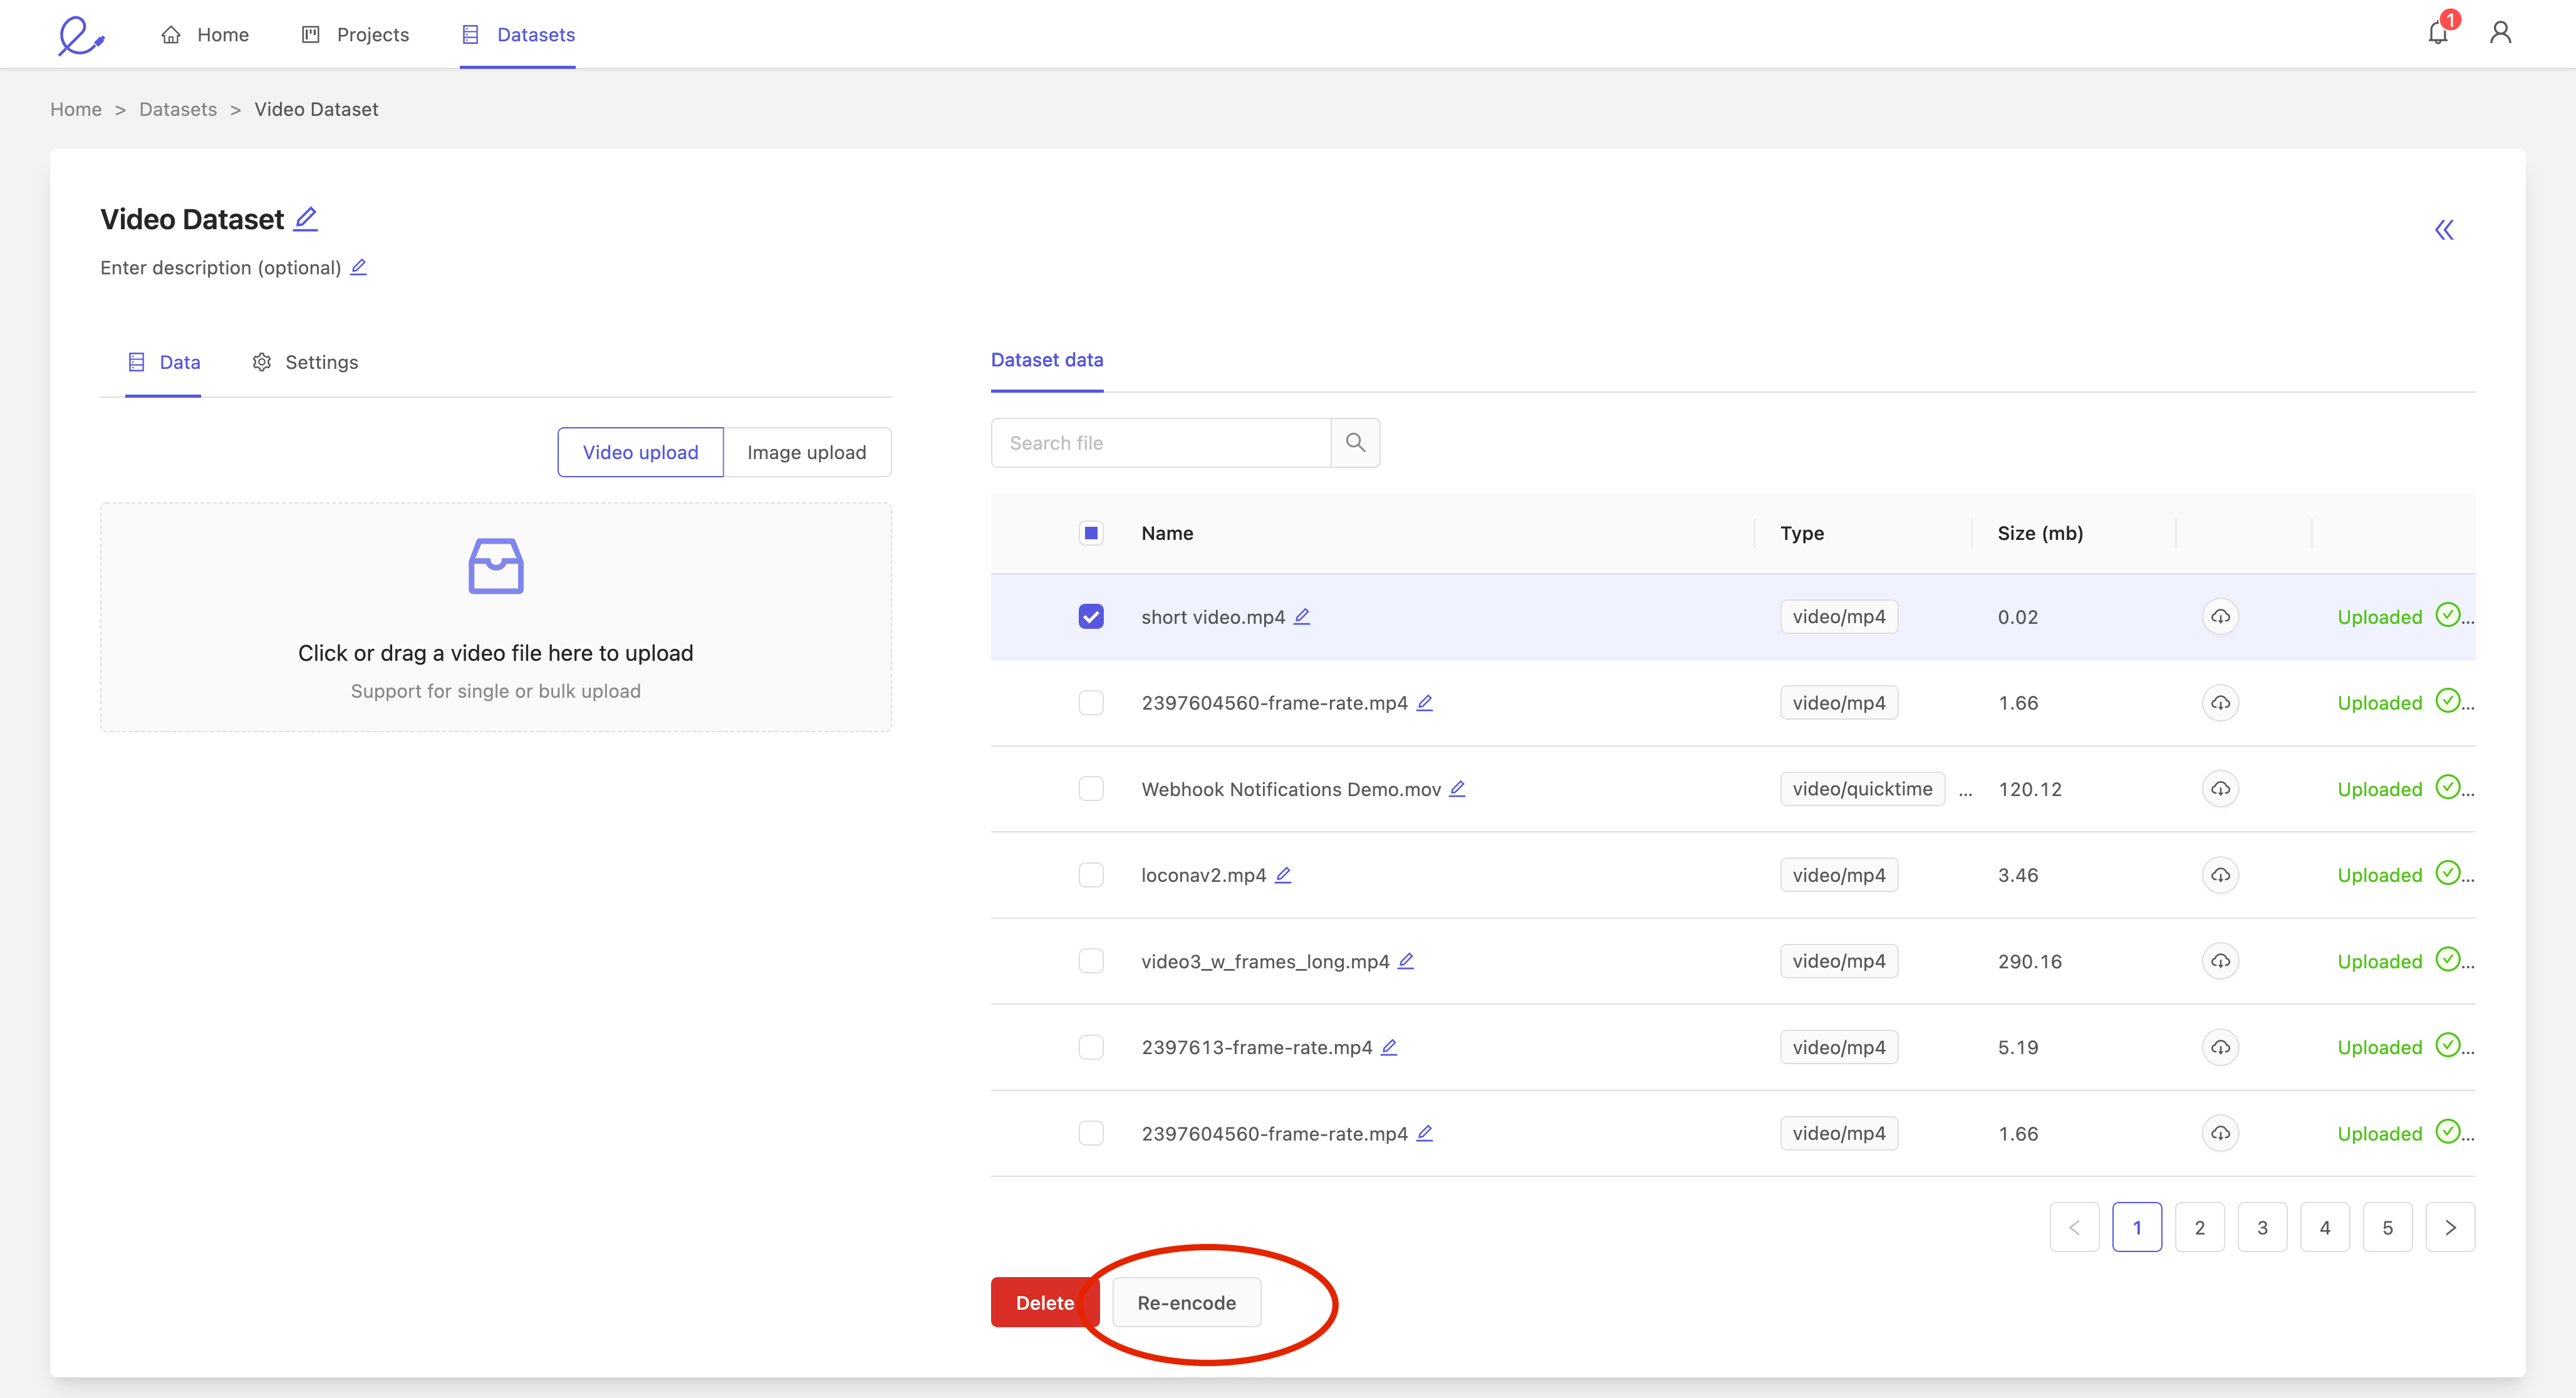Select Image upload option

click(x=808, y=451)
